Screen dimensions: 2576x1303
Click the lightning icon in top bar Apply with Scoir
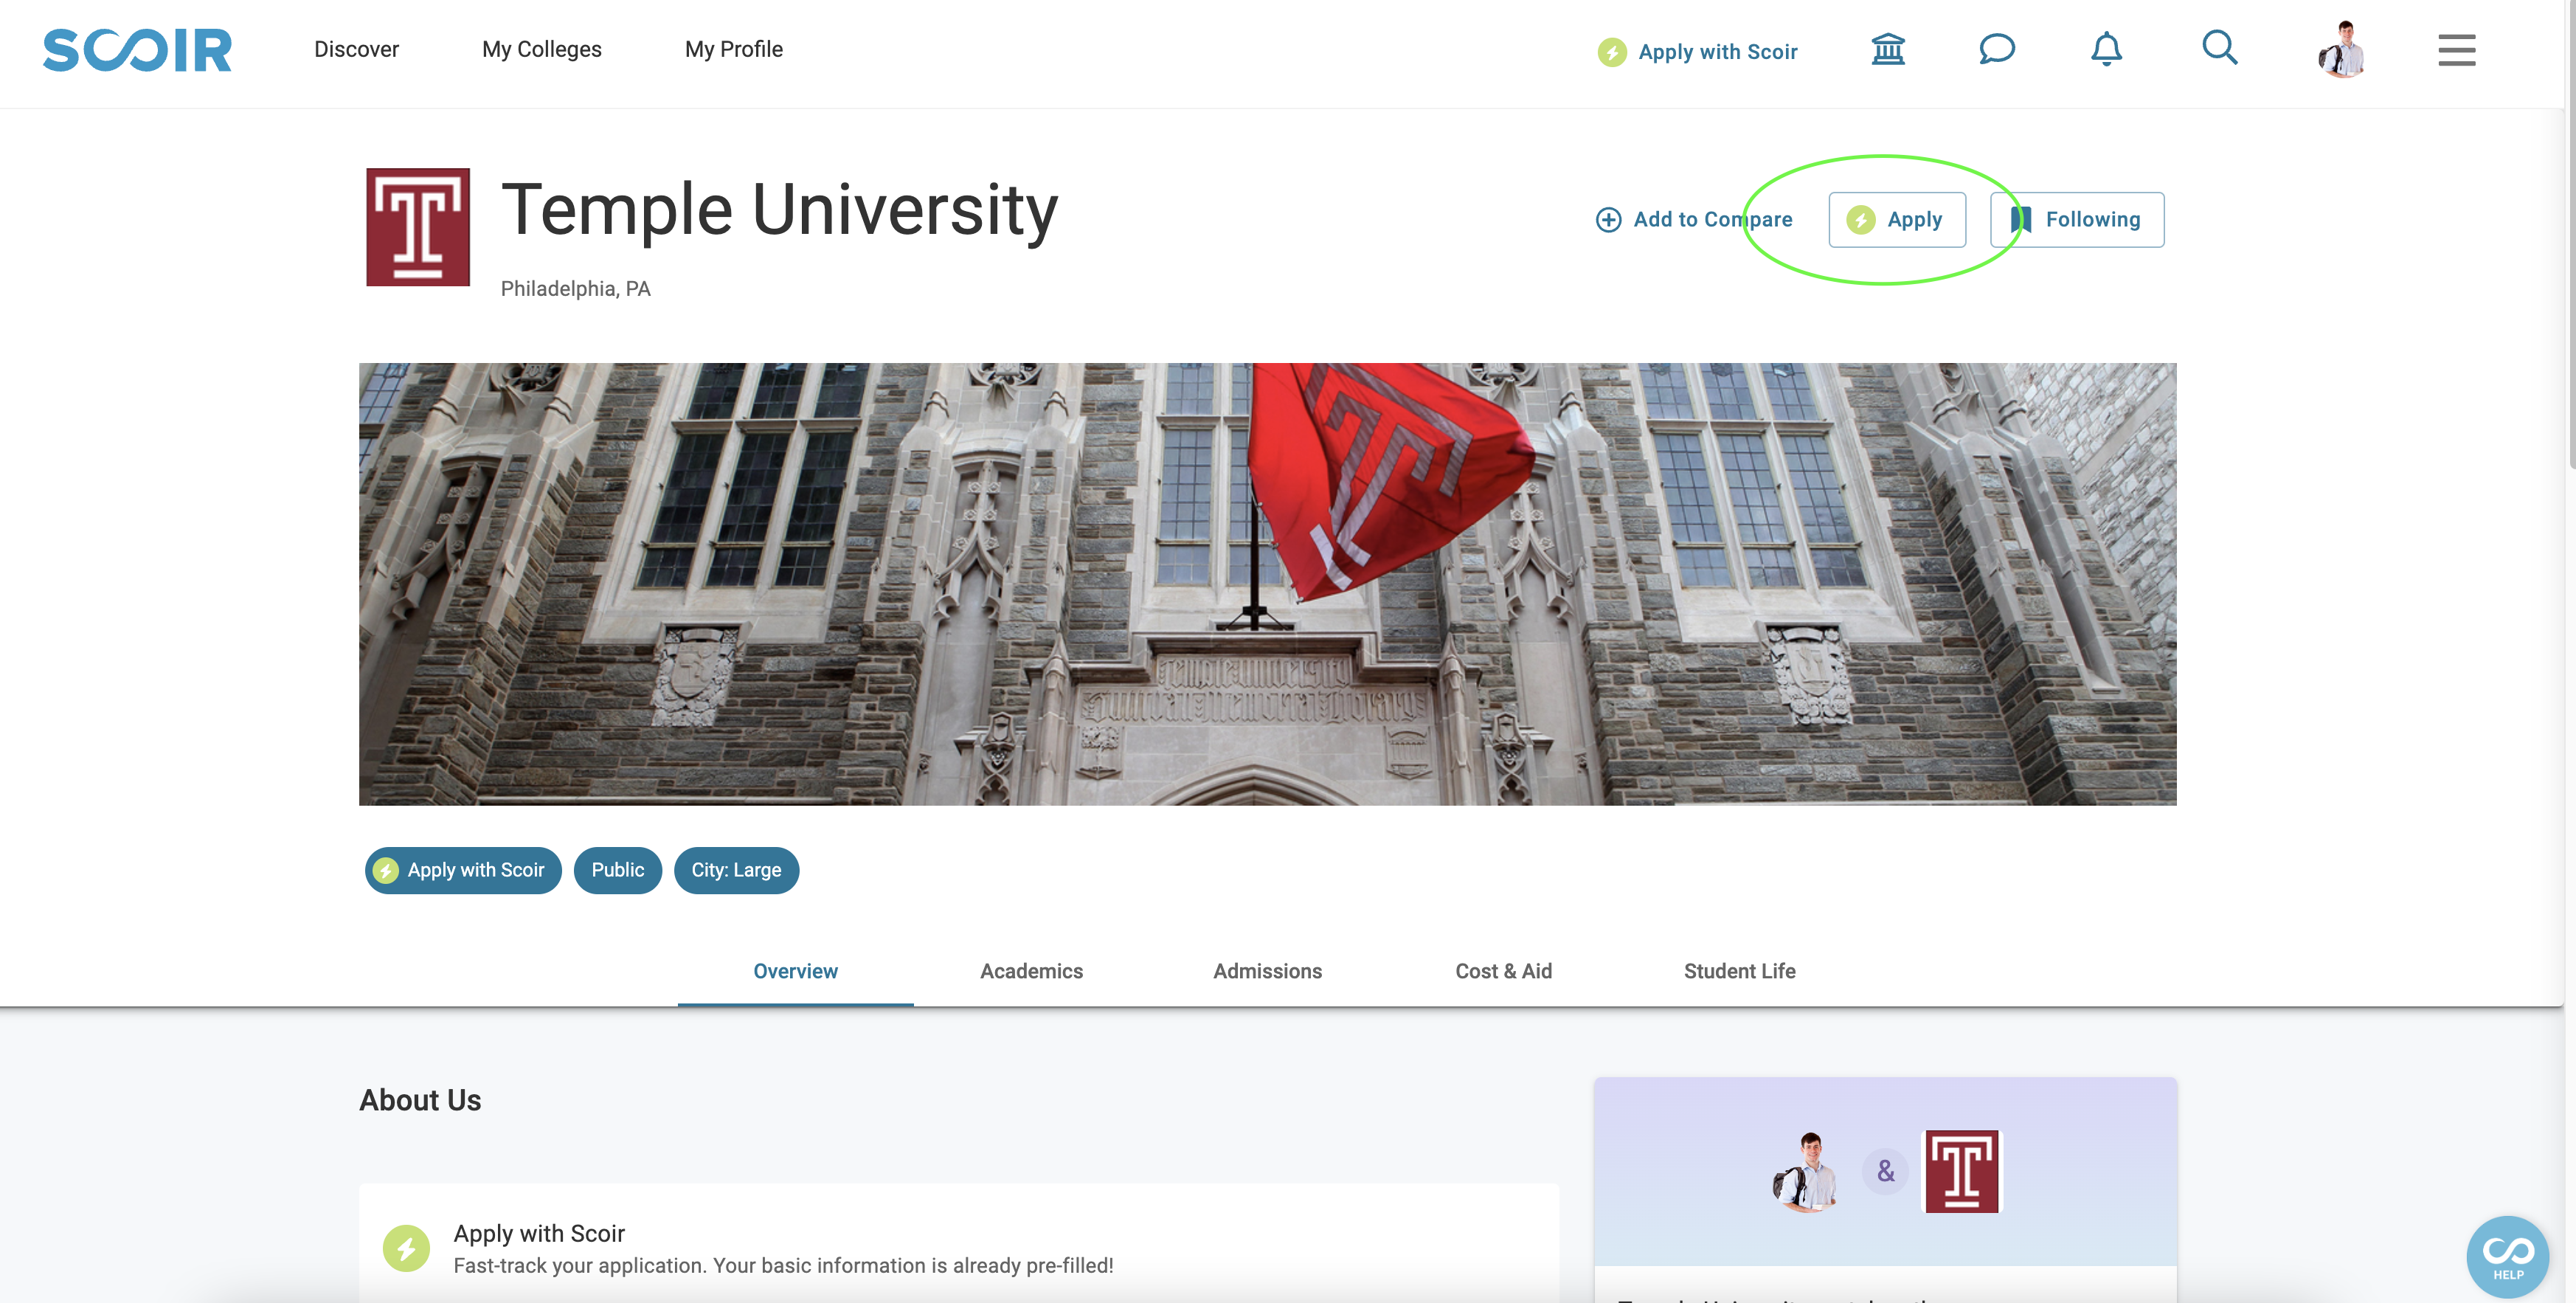[1611, 52]
